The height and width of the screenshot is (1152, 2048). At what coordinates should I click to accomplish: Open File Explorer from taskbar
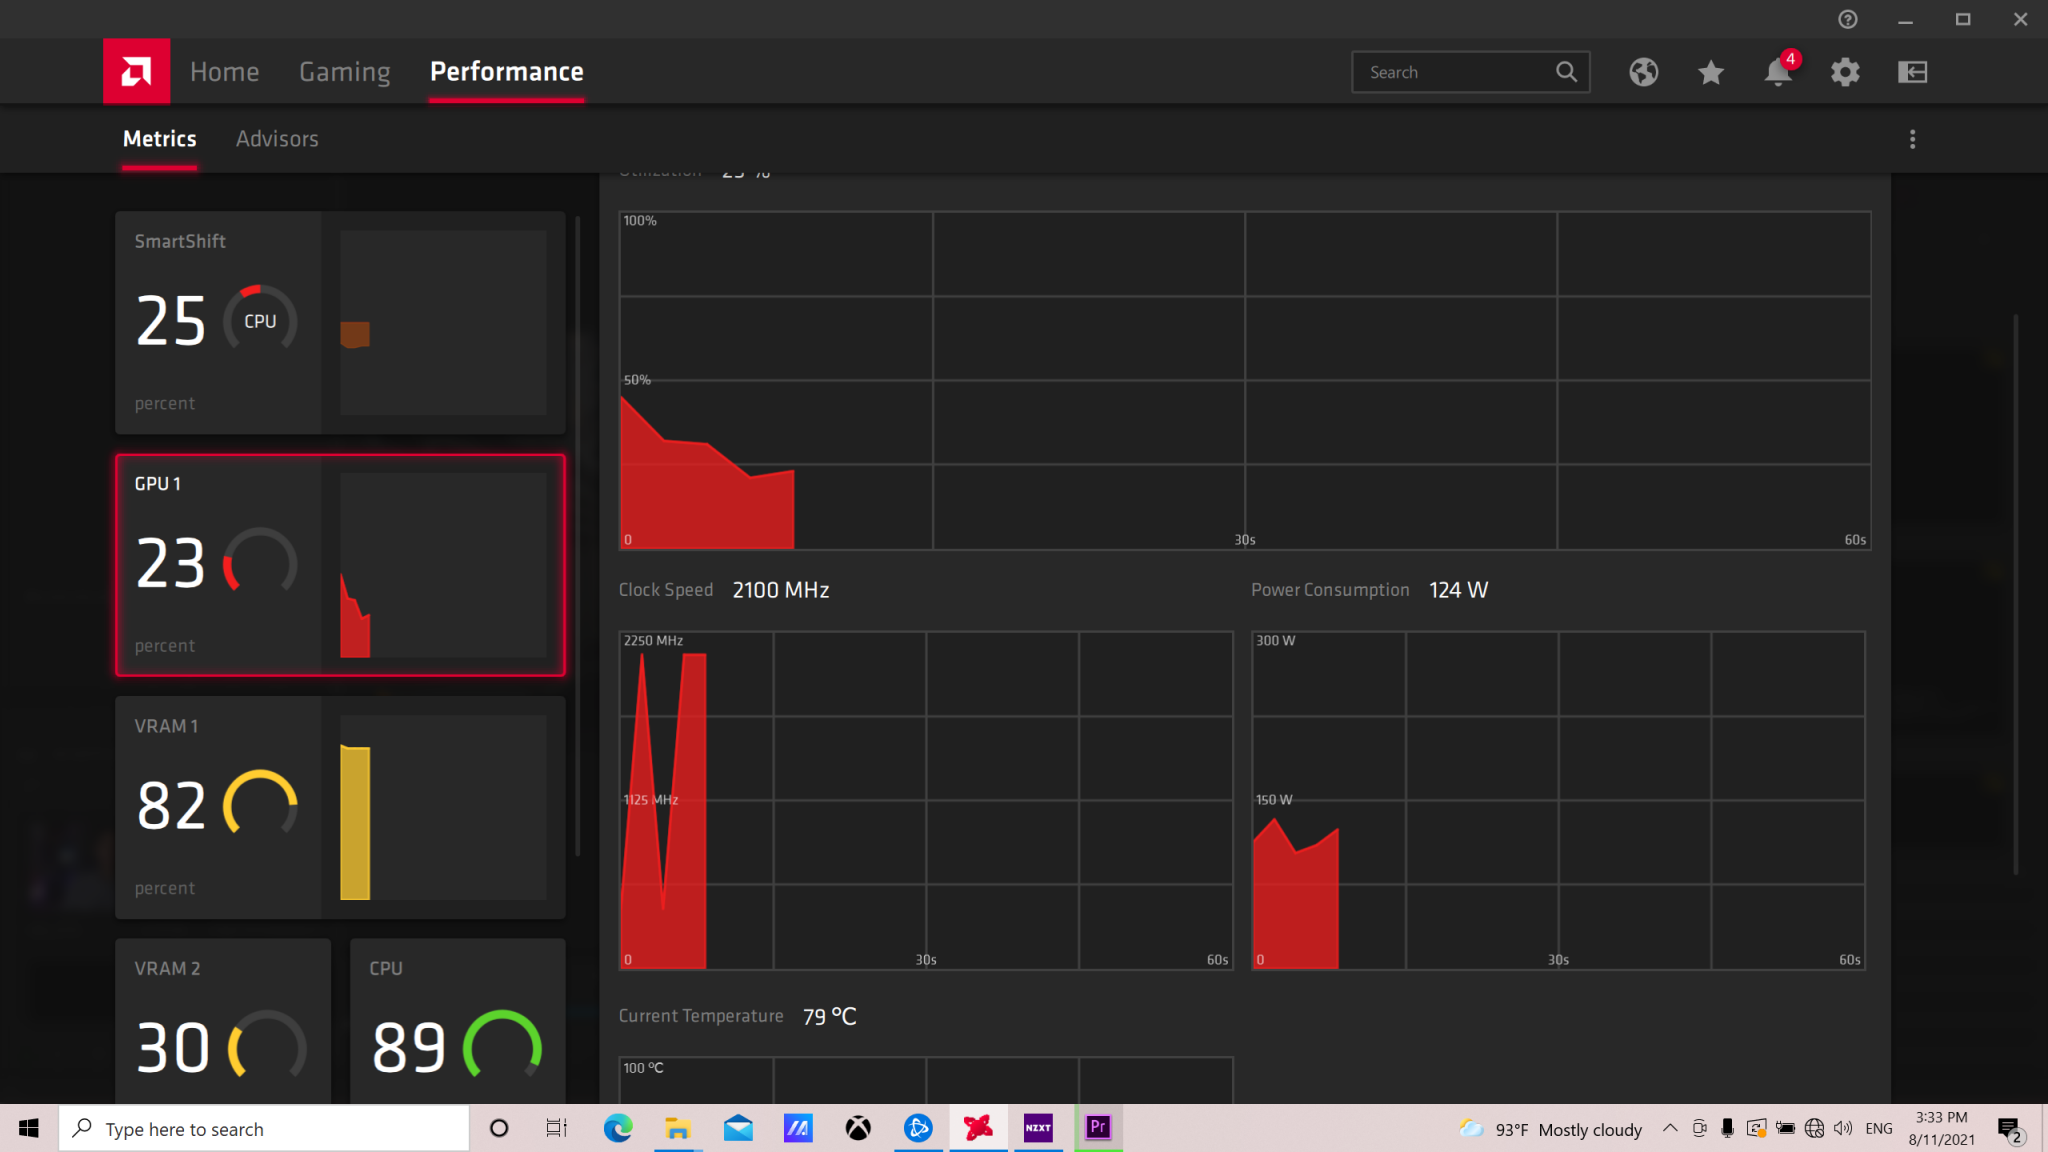[x=678, y=1128]
